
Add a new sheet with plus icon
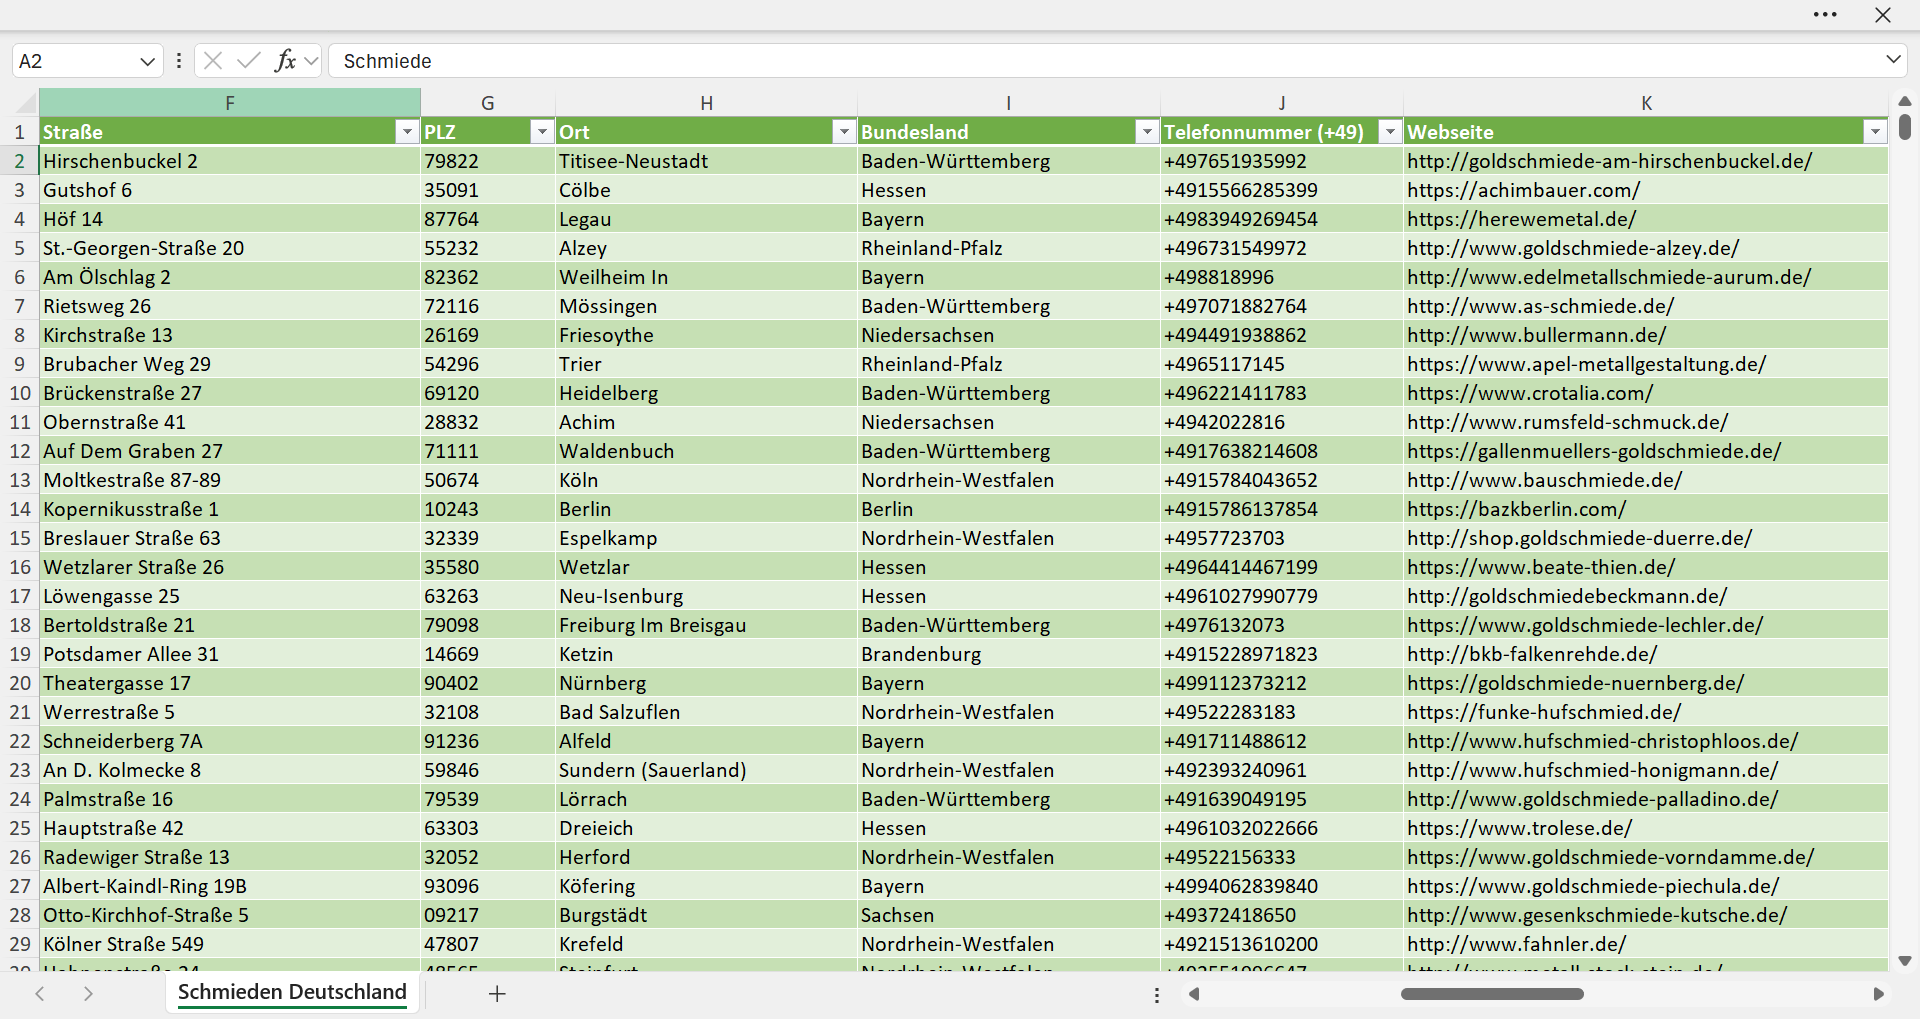pyautogui.click(x=497, y=993)
